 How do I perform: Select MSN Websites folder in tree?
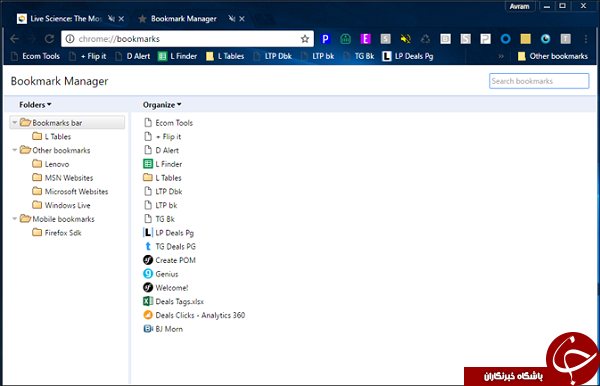(x=63, y=178)
